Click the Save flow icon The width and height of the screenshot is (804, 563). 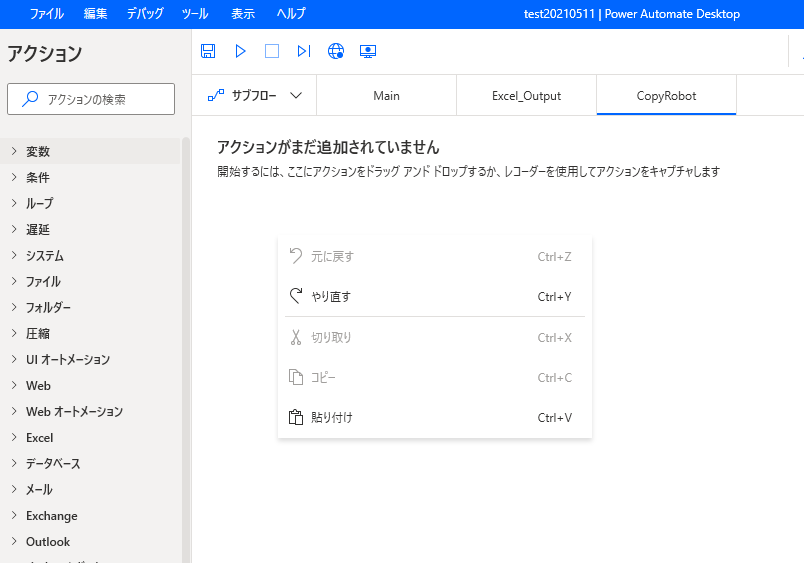(x=208, y=51)
